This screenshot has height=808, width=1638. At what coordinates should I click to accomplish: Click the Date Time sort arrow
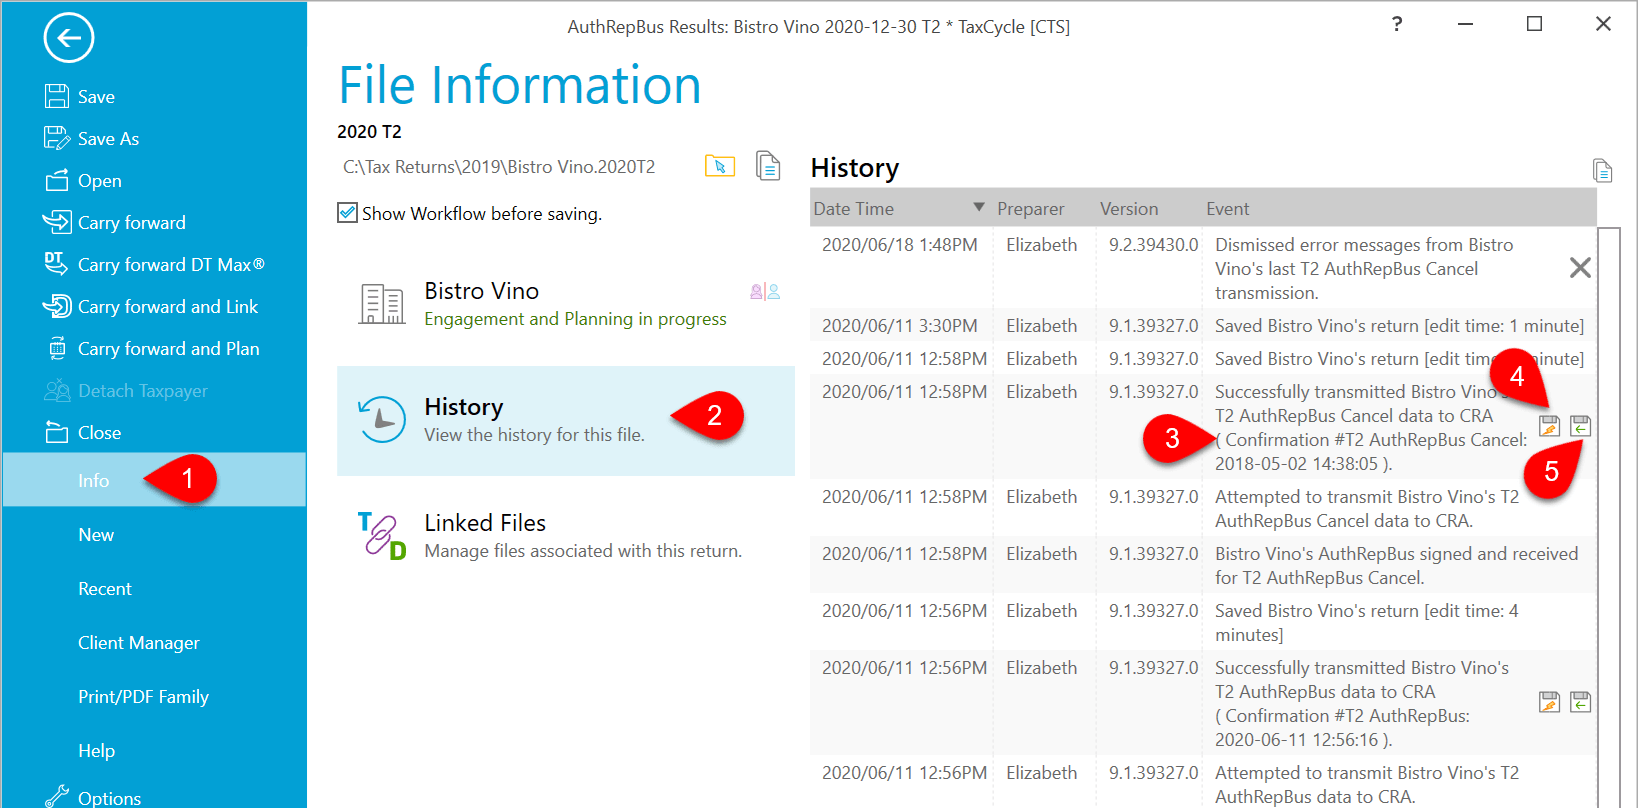(x=979, y=208)
